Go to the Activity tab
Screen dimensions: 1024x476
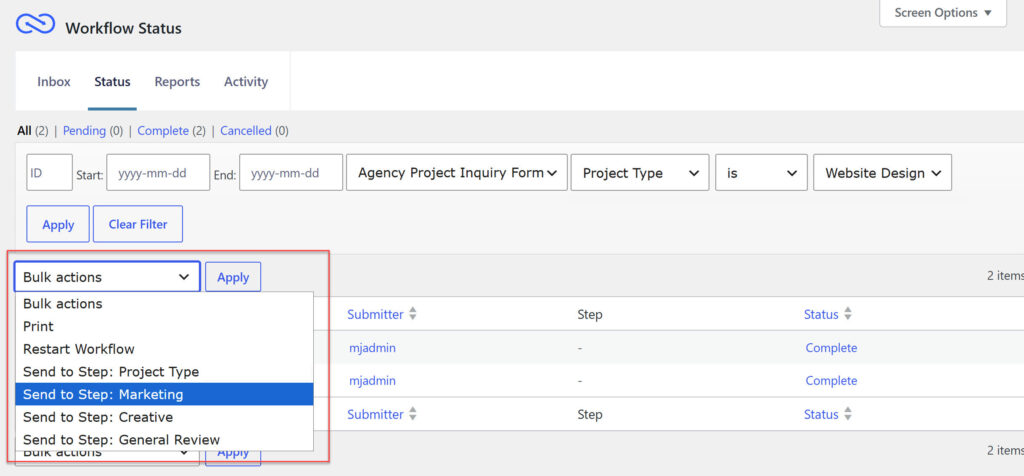tap(246, 82)
